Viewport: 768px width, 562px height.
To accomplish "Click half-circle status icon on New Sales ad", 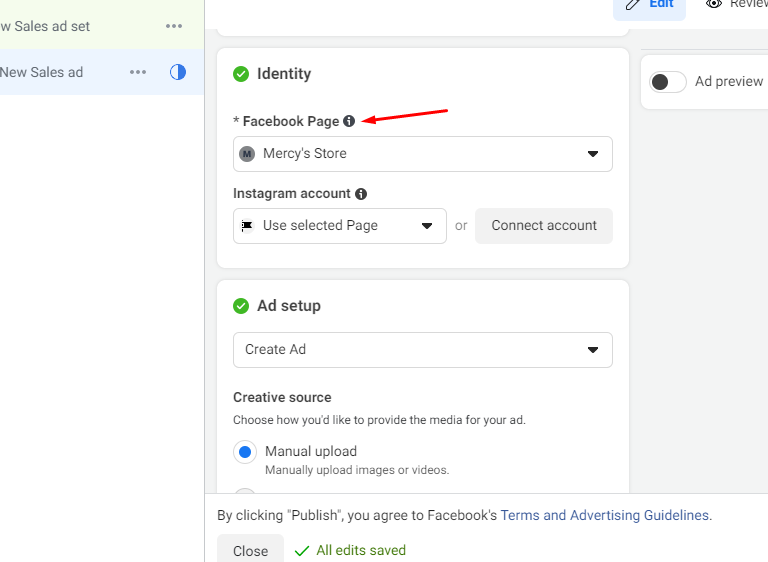I will tap(178, 72).
